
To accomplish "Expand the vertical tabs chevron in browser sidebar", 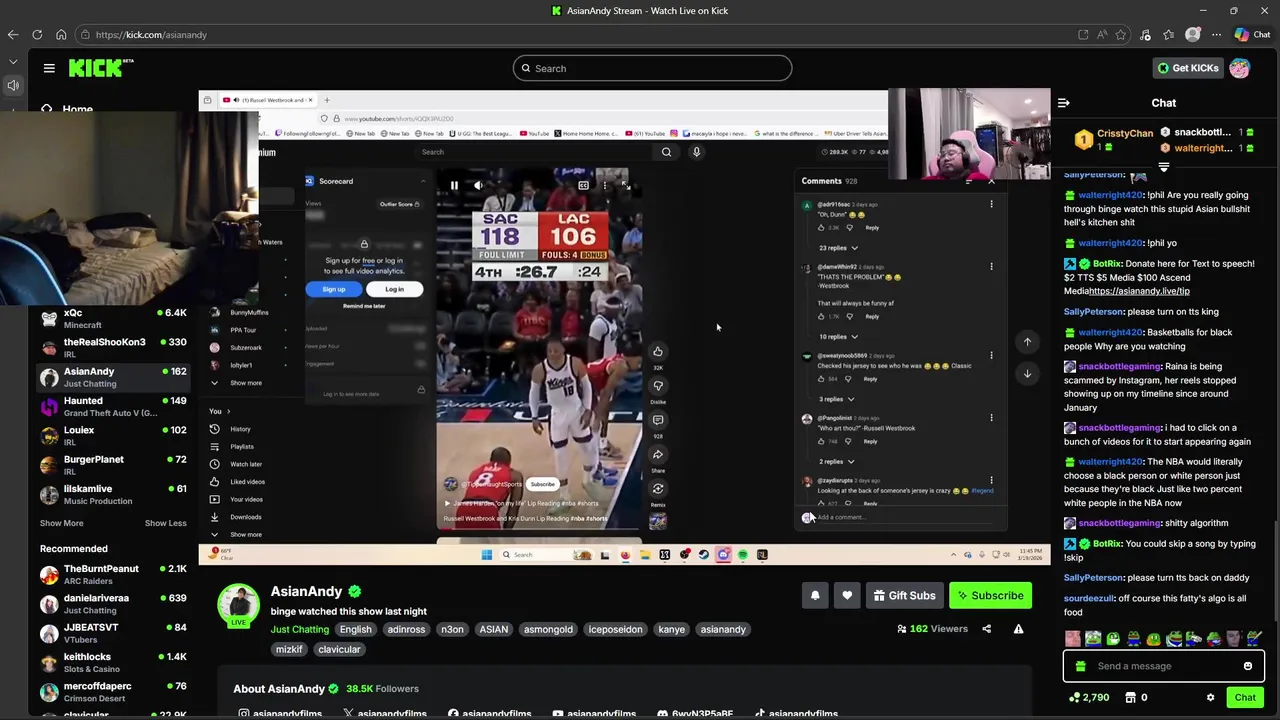I will pyautogui.click(x=13, y=62).
